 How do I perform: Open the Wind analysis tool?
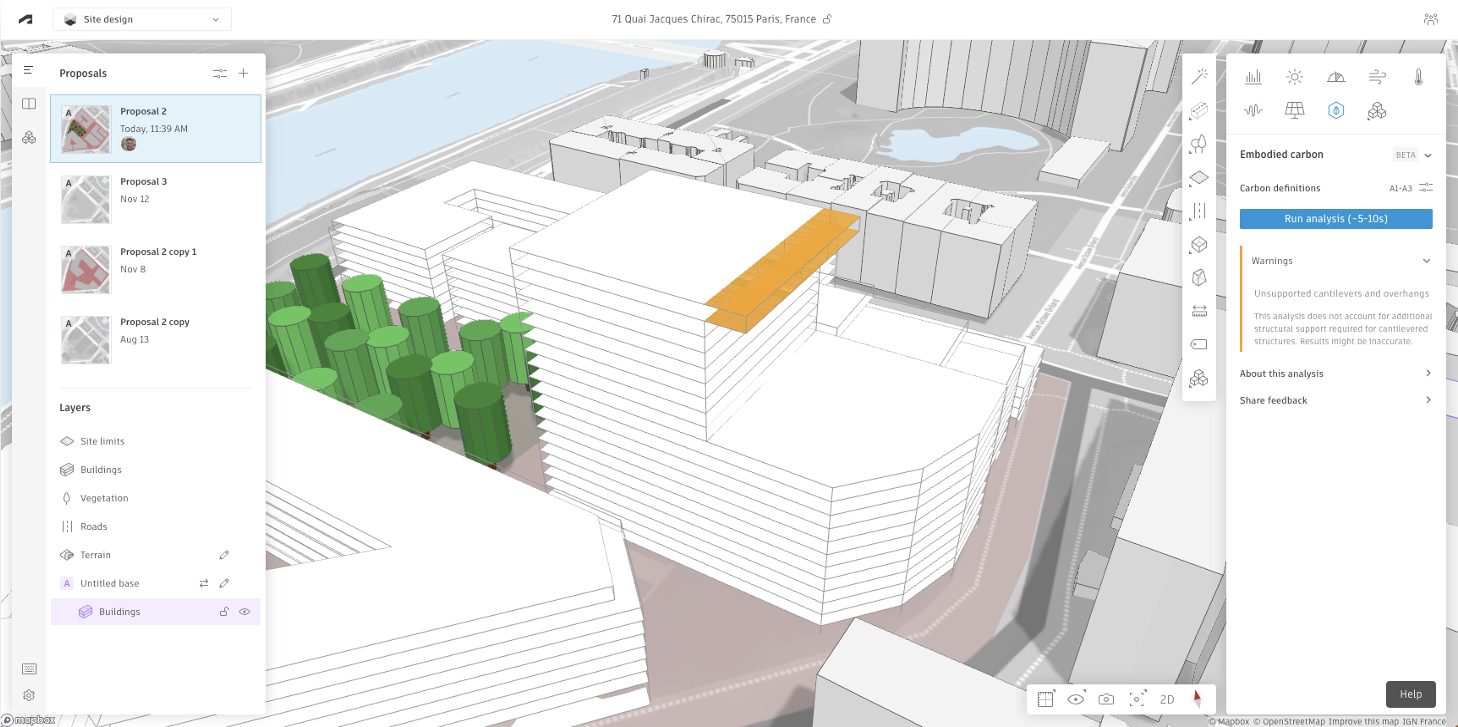point(1377,76)
